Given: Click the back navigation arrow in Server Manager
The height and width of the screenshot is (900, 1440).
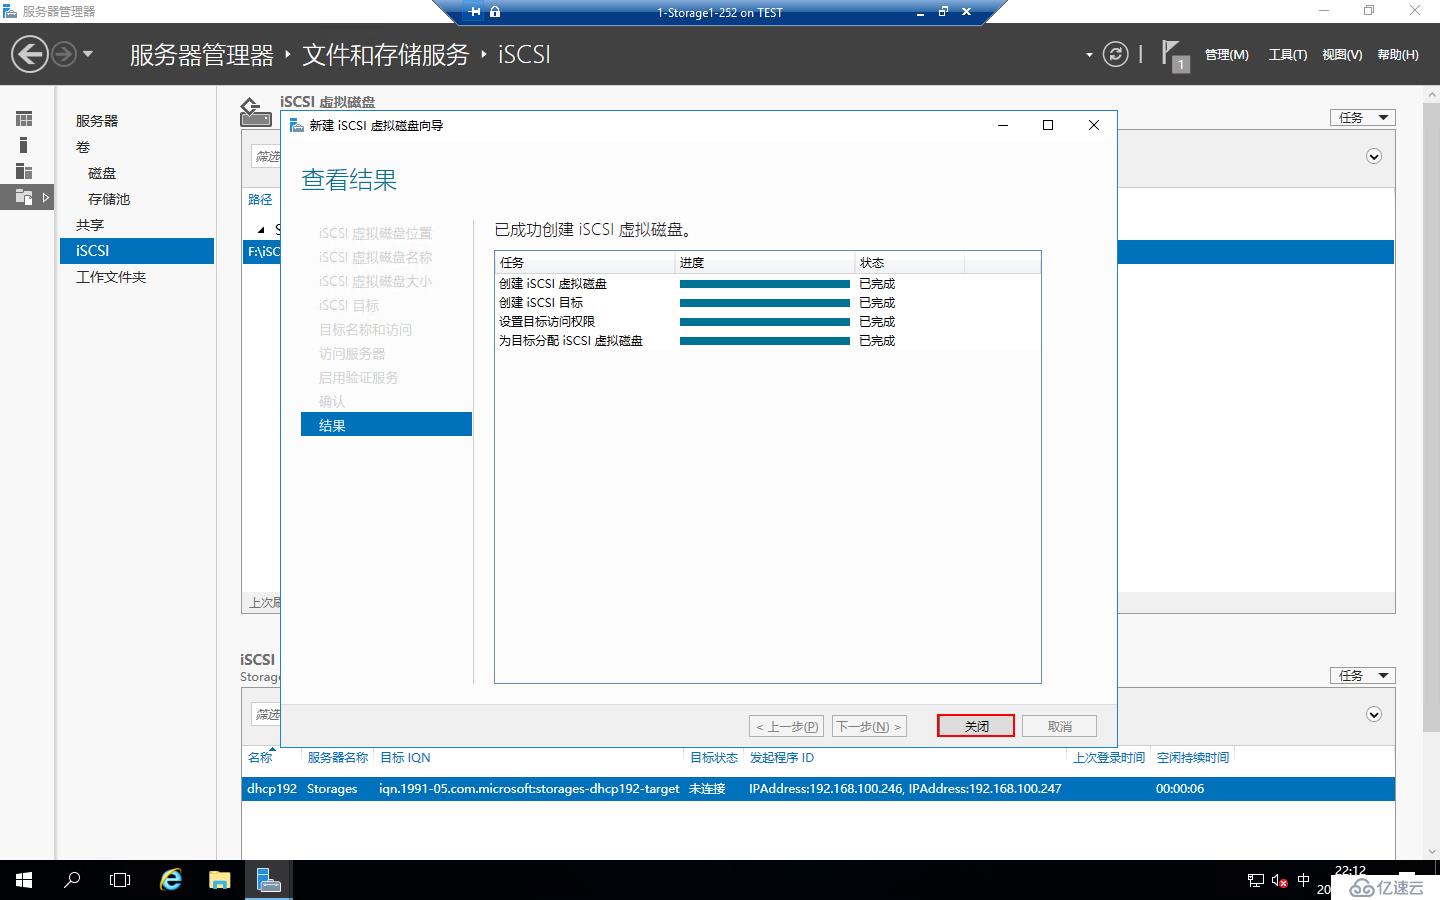Looking at the screenshot, I should (x=30, y=54).
